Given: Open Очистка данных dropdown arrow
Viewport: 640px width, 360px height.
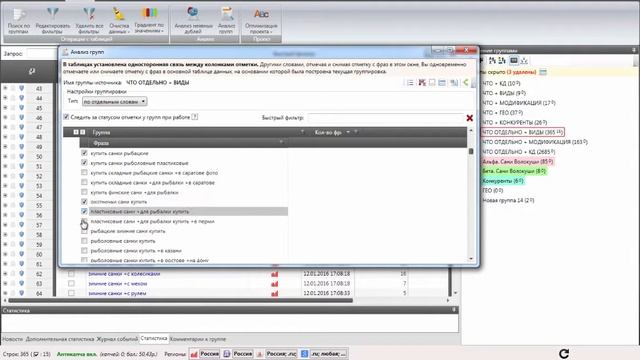Looking at the screenshot, I should pos(129,31).
